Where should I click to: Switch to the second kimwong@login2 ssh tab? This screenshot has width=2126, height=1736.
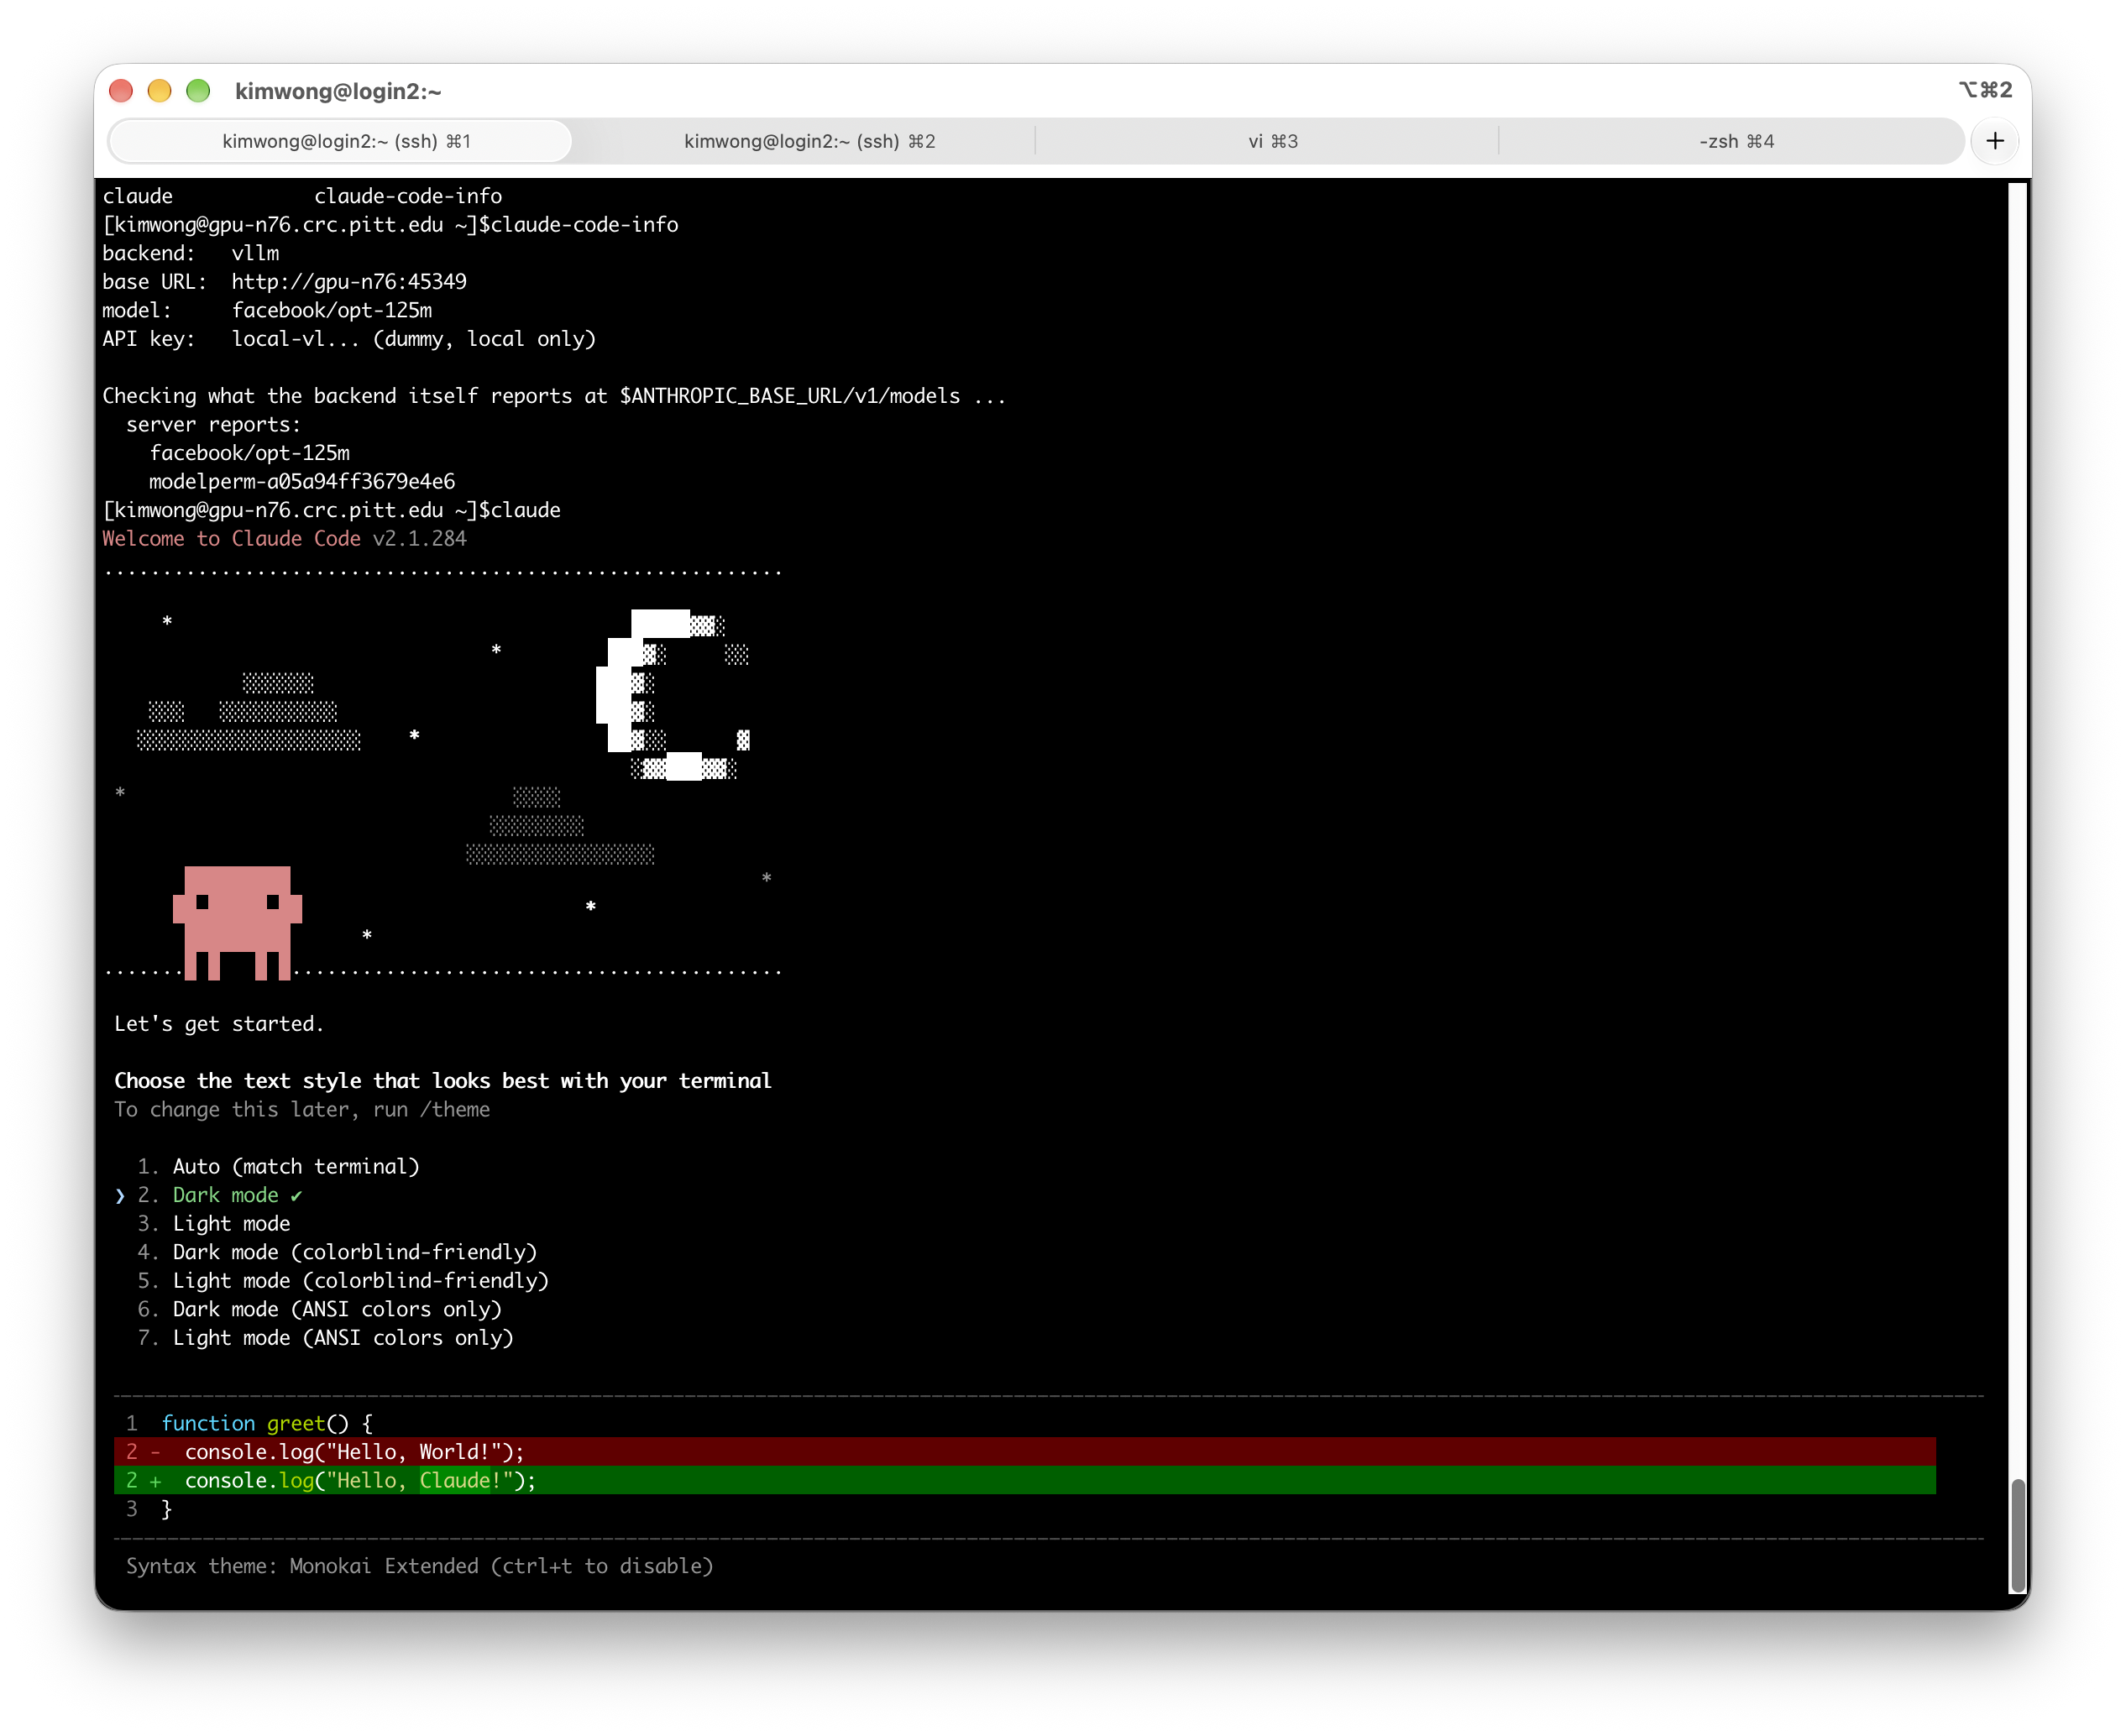coord(809,141)
